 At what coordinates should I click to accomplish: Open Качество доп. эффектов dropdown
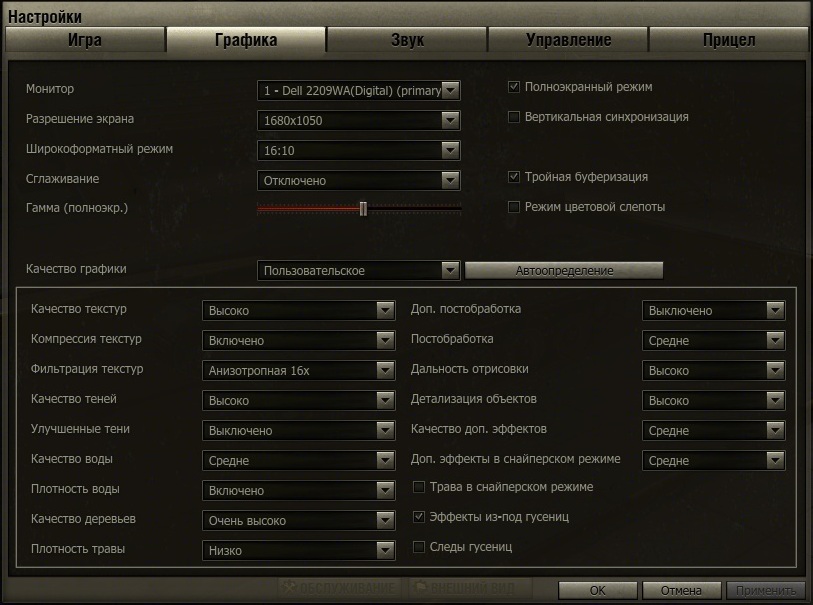click(713, 431)
